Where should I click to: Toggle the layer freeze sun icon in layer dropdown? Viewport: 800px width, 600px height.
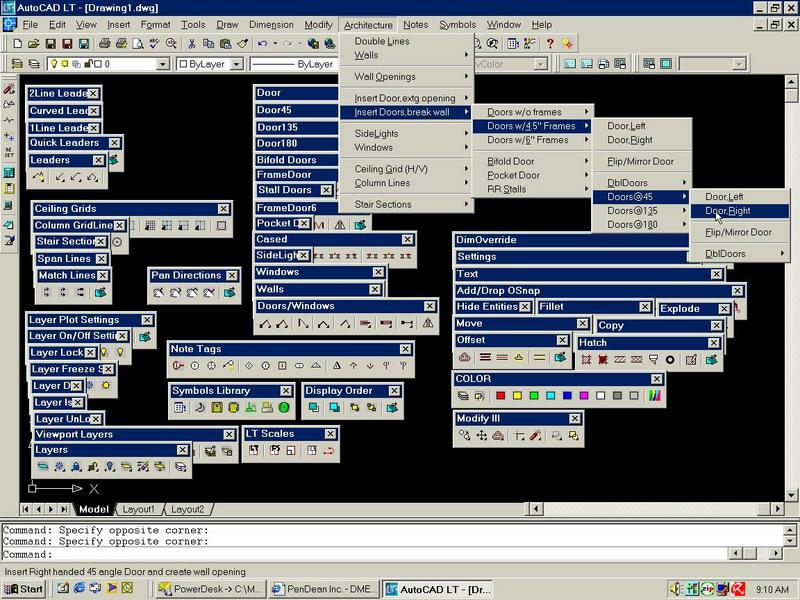click(65, 64)
